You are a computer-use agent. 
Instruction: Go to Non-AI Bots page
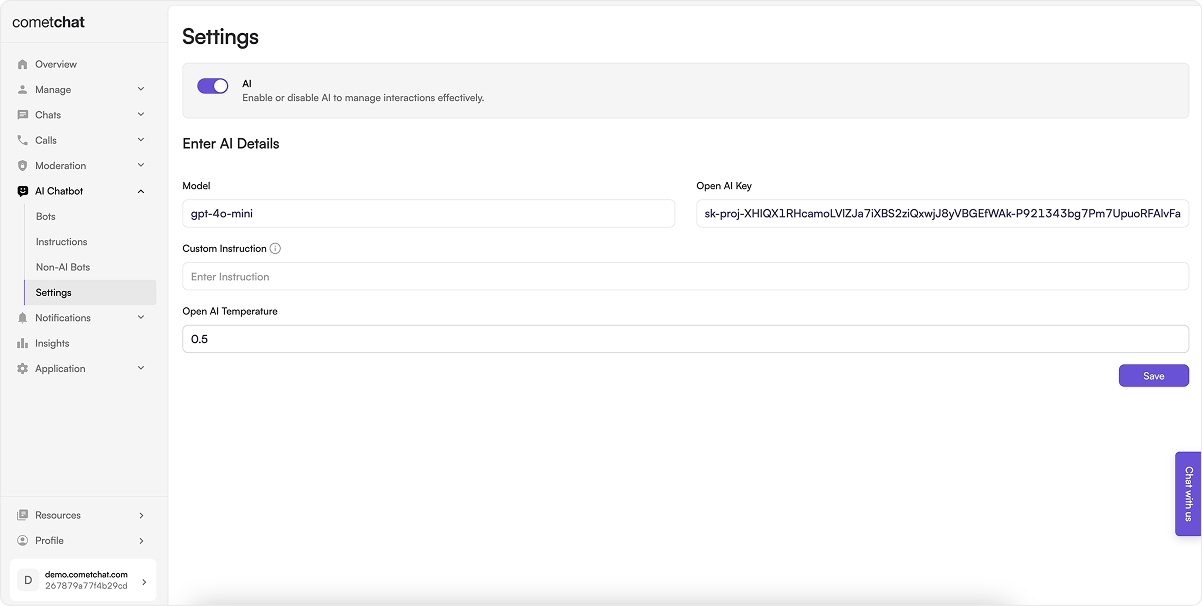coord(63,267)
